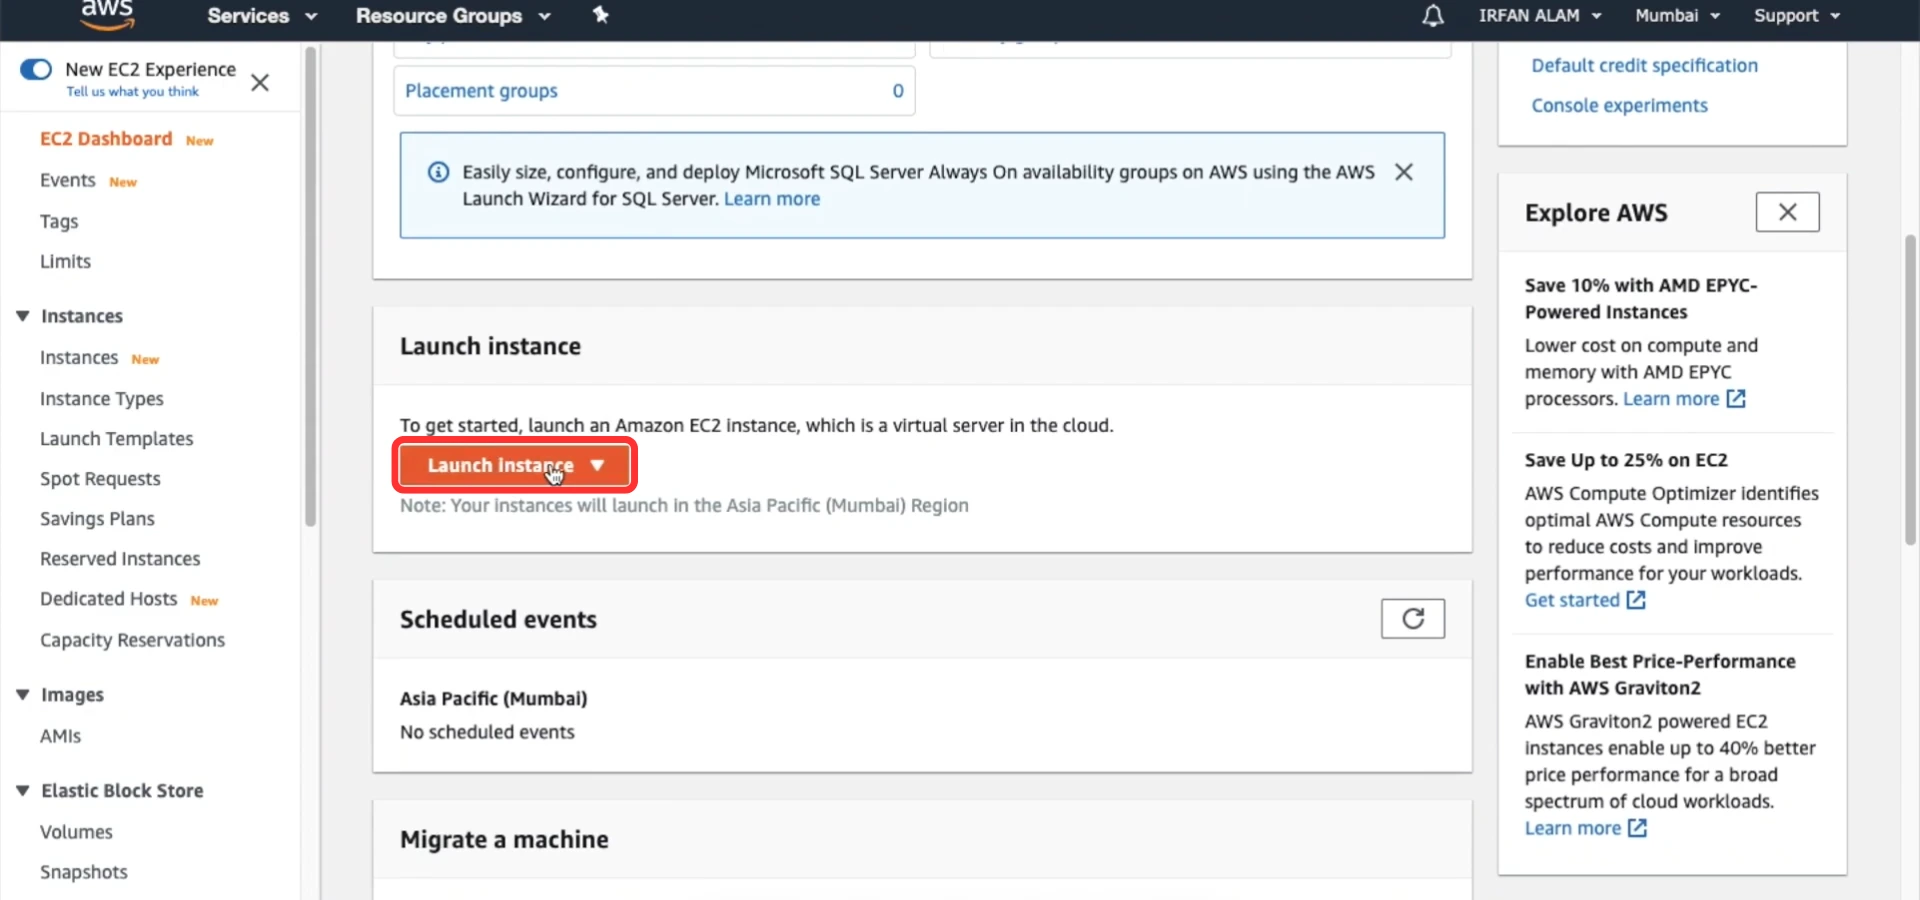Click Console experiments link

1619,106
